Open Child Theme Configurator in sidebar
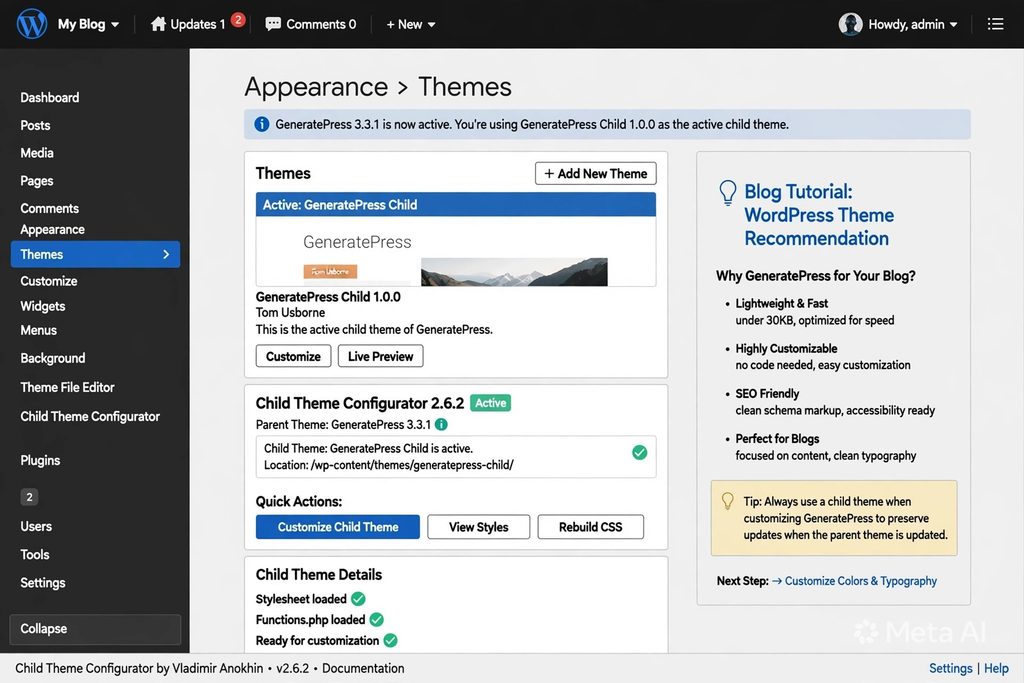Screen dimensions: 1024x683 coord(90,417)
